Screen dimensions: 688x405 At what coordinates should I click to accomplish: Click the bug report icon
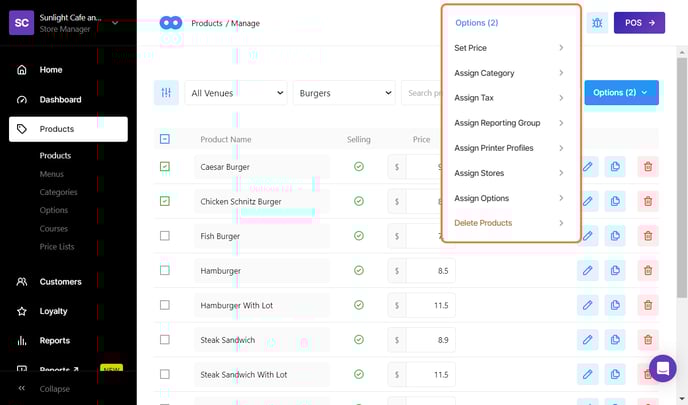pyautogui.click(x=597, y=22)
